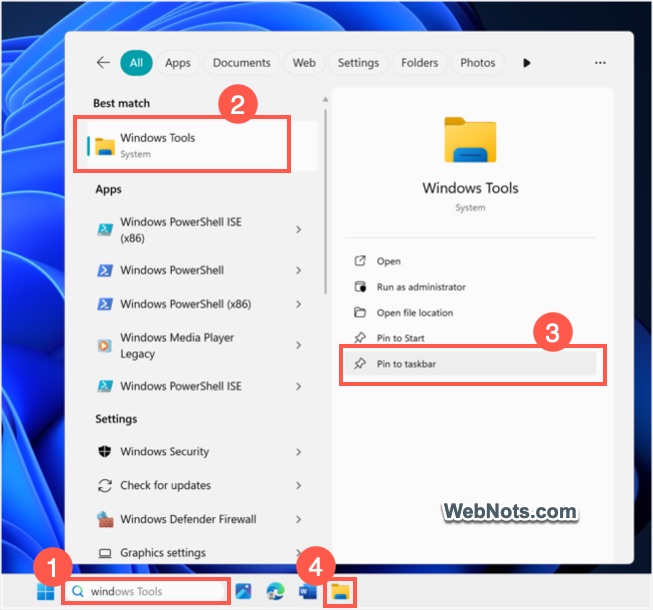Viewport: 653px width, 610px height.
Task: Open Microsoft Word from the taskbar
Action: [x=307, y=591]
